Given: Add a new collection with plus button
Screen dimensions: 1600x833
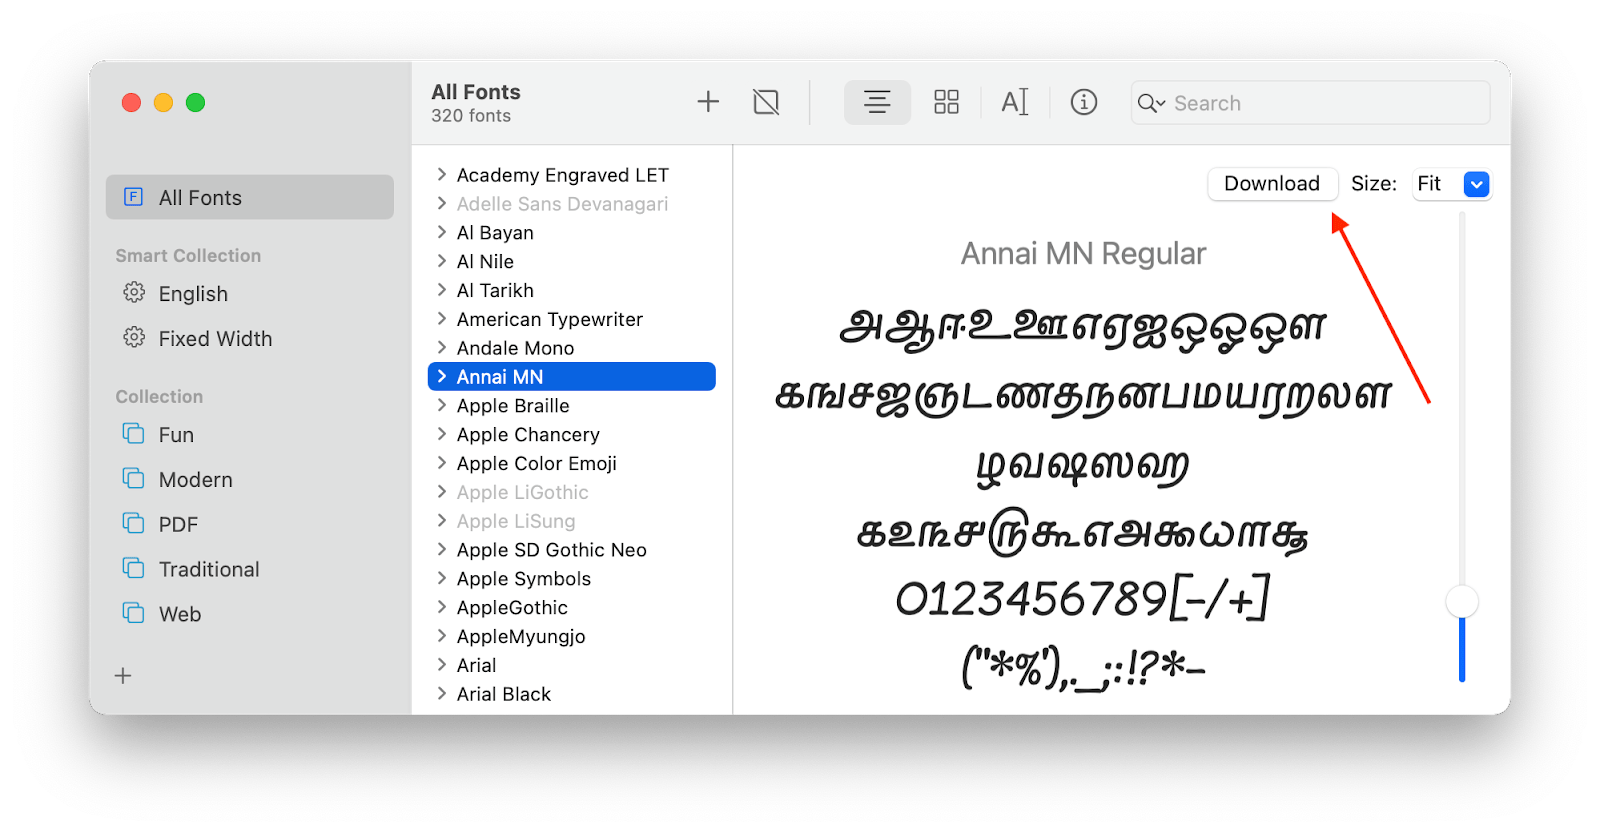Looking at the screenshot, I should (123, 676).
